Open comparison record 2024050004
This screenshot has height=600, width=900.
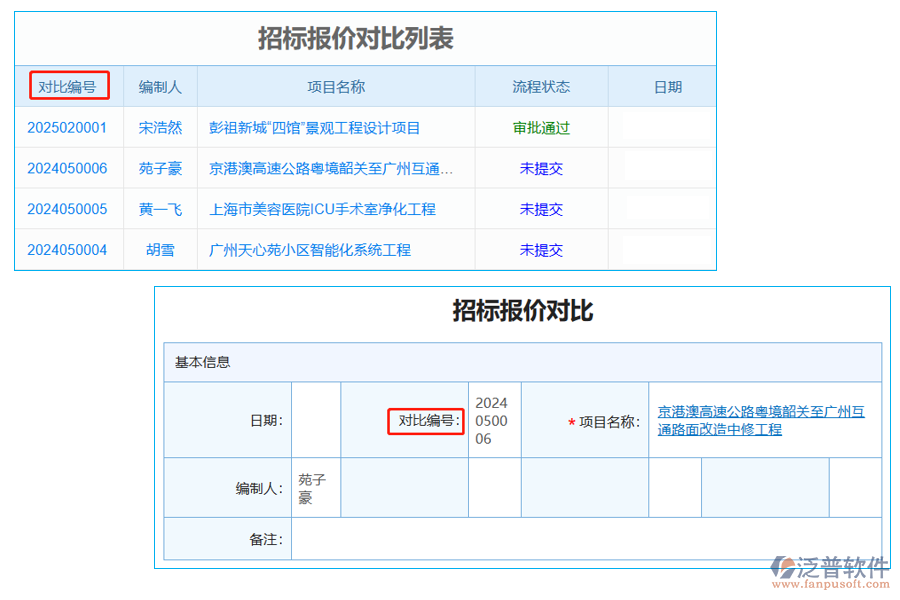click(x=68, y=249)
